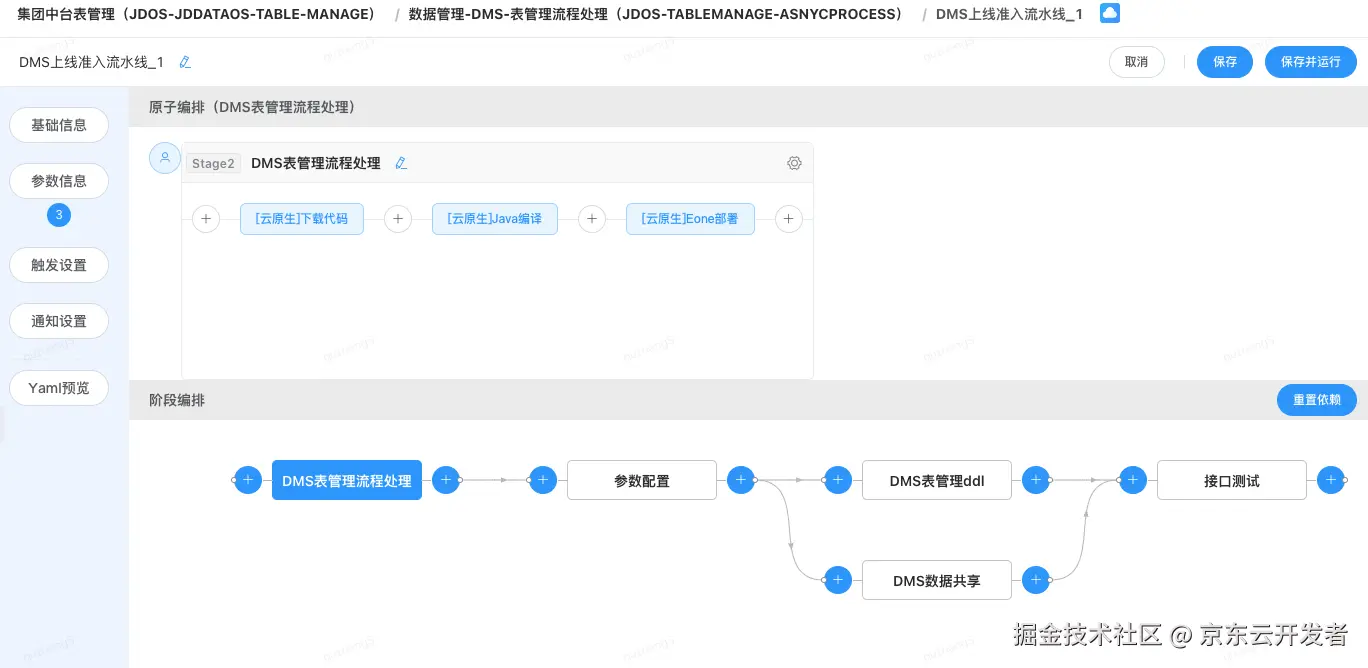Click plus before 接口测试 node
Image resolution: width=1368 pixels, height=668 pixels.
[1132, 480]
